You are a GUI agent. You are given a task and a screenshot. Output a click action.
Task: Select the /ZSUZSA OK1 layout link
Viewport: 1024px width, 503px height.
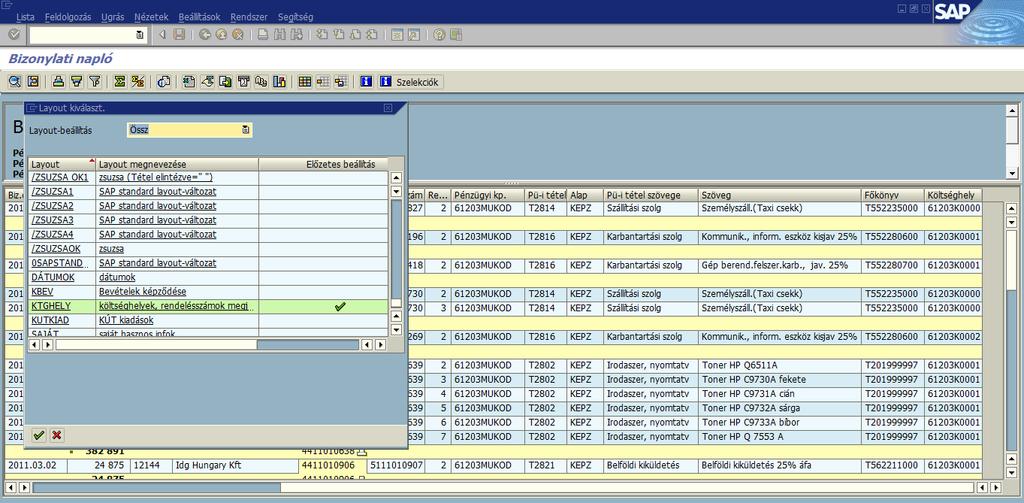(59, 177)
